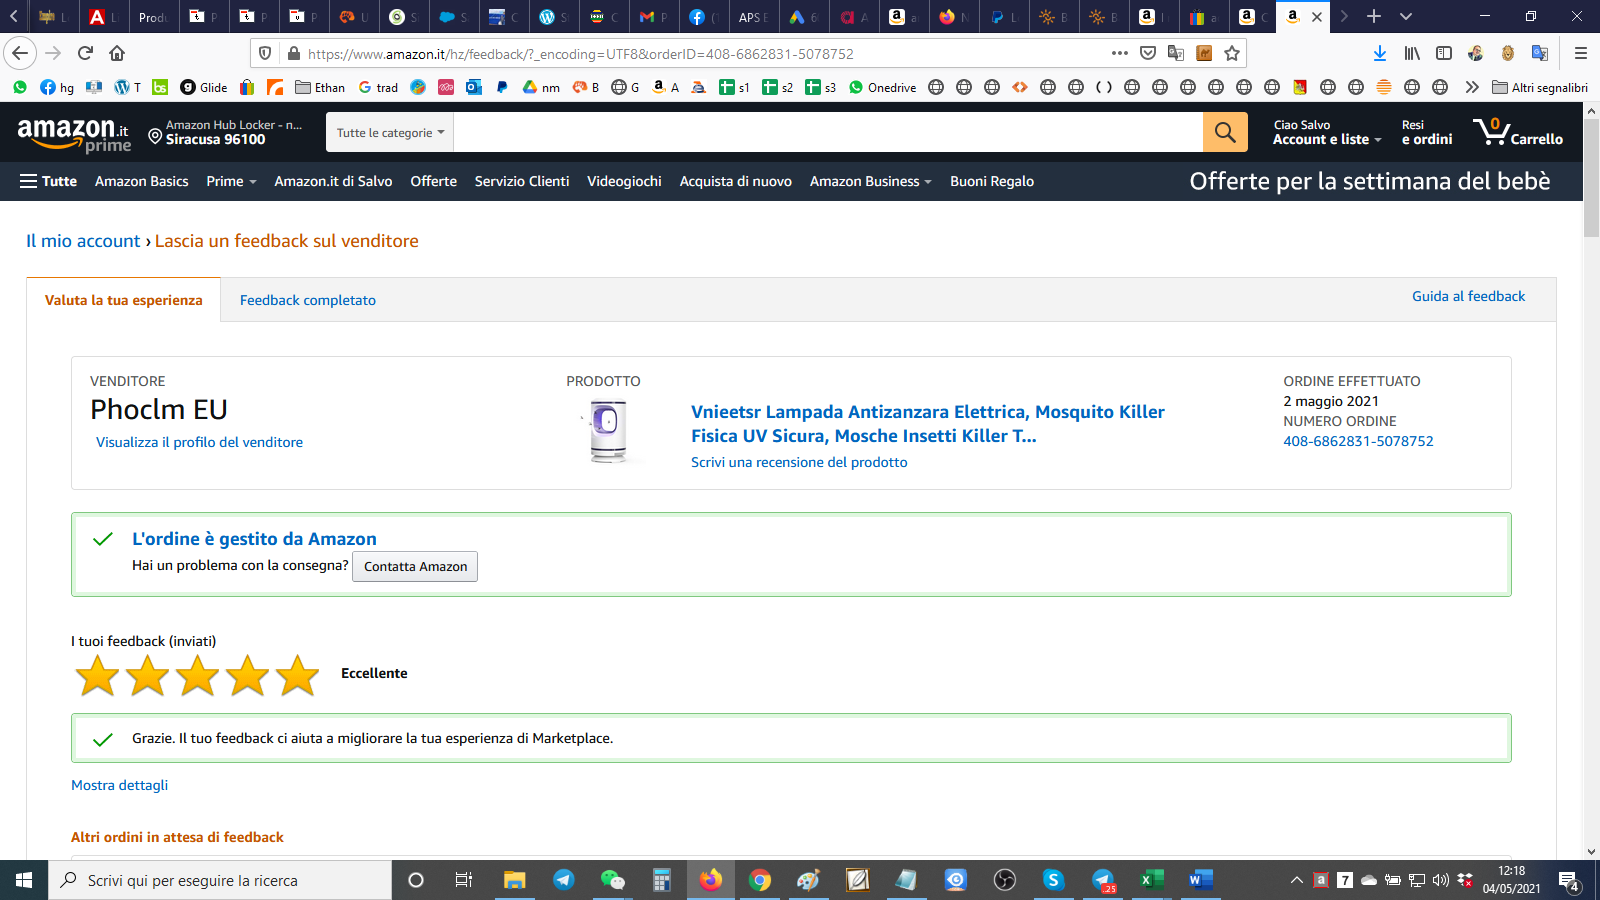Open Telegram from the taskbar
This screenshot has height=900, width=1600.
click(x=563, y=880)
